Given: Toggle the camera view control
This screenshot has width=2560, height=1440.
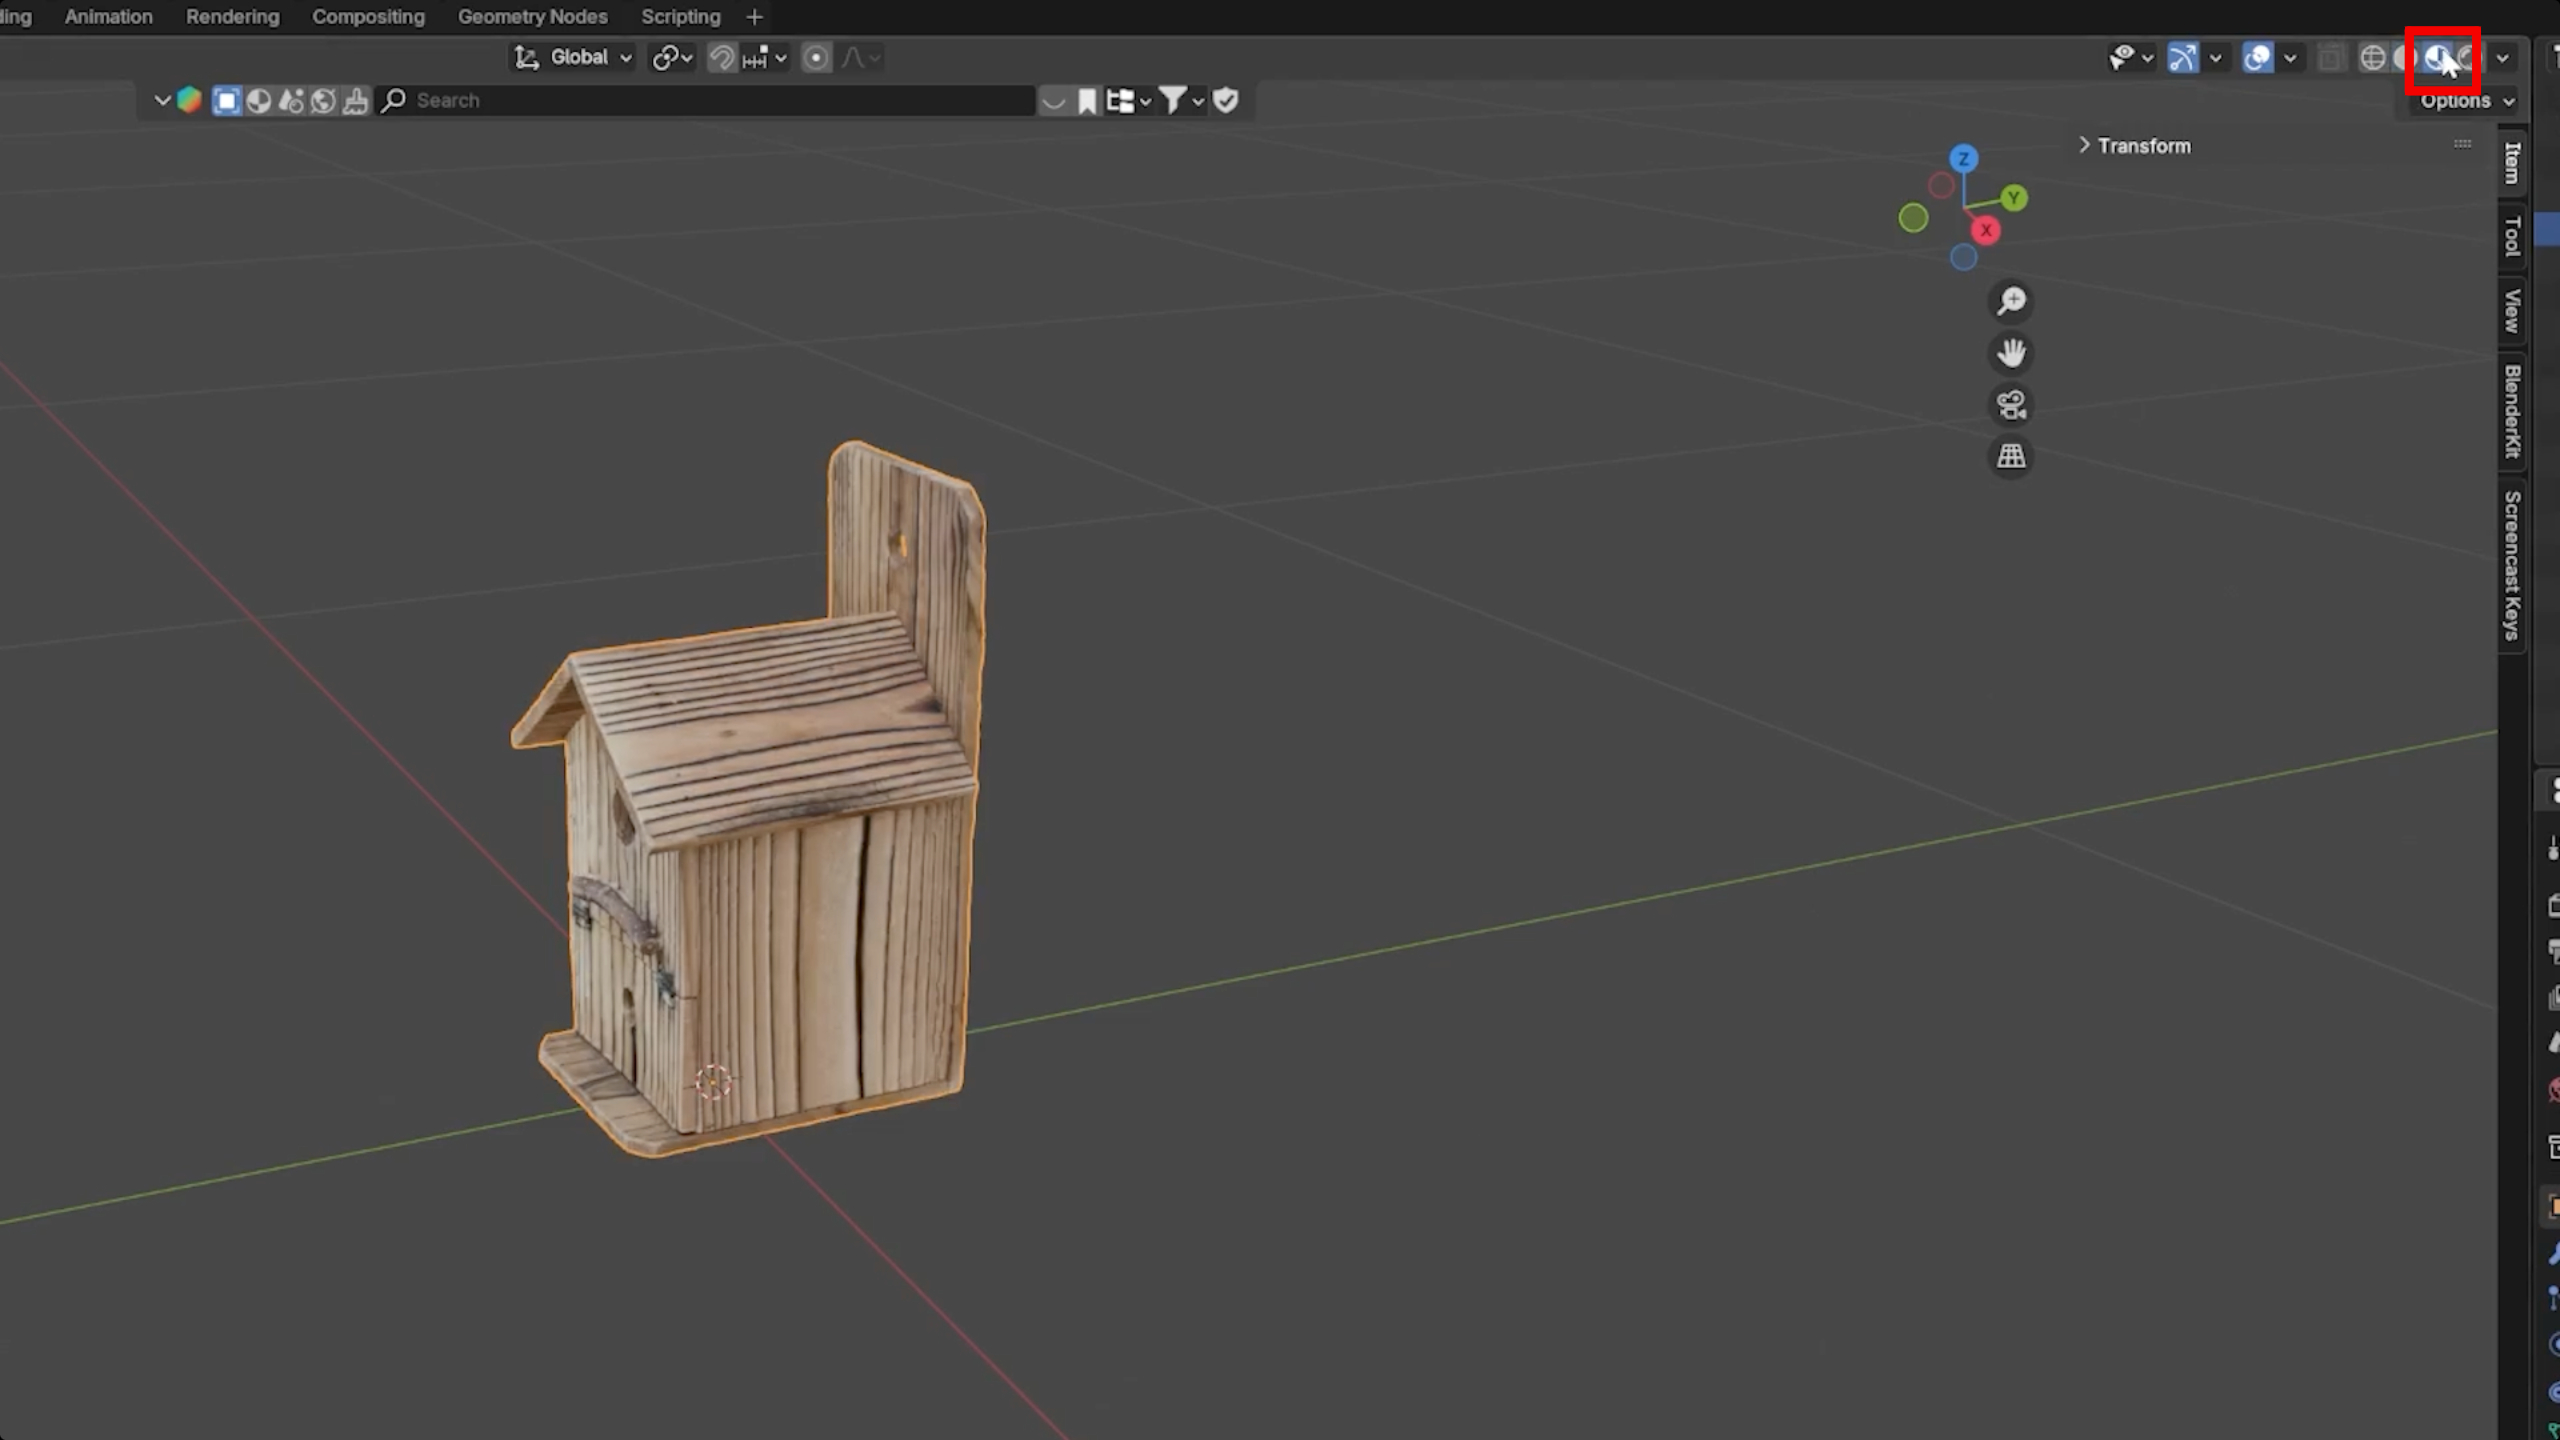Looking at the screenshot, I should coord(2010,405).
